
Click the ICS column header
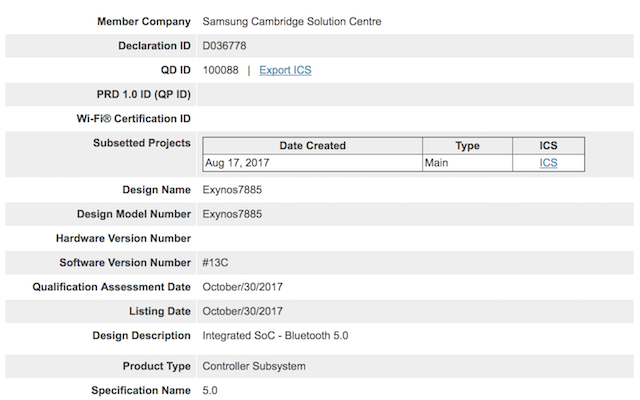coord(548,146)
